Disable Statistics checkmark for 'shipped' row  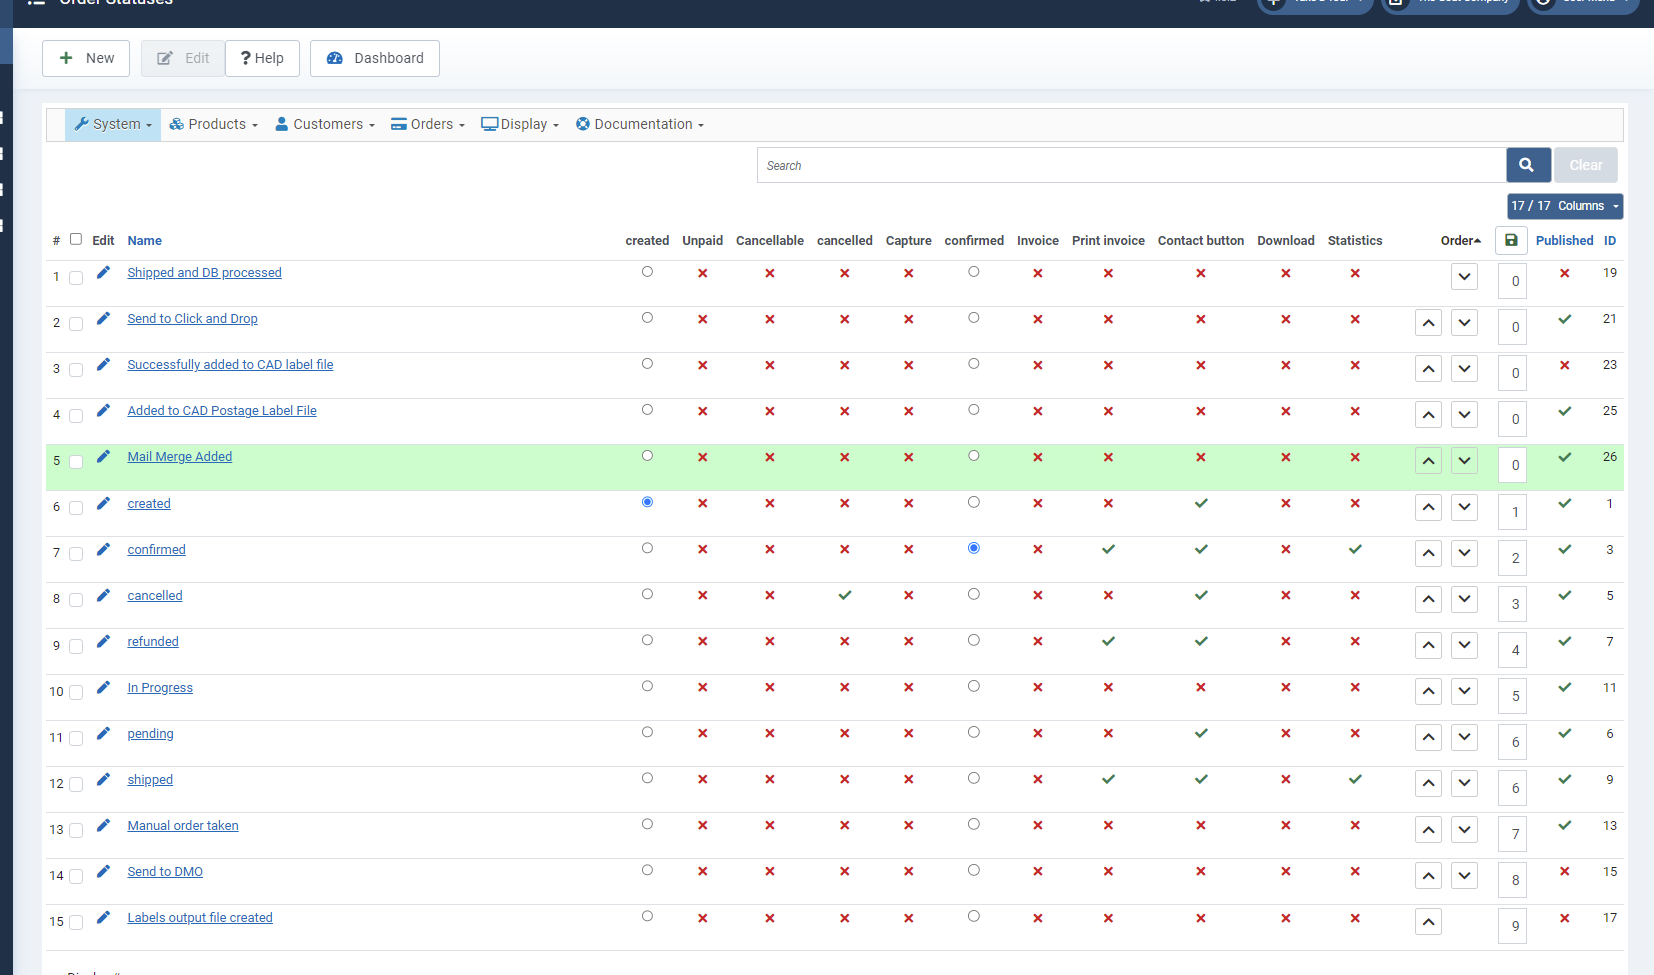(1354, 779)
